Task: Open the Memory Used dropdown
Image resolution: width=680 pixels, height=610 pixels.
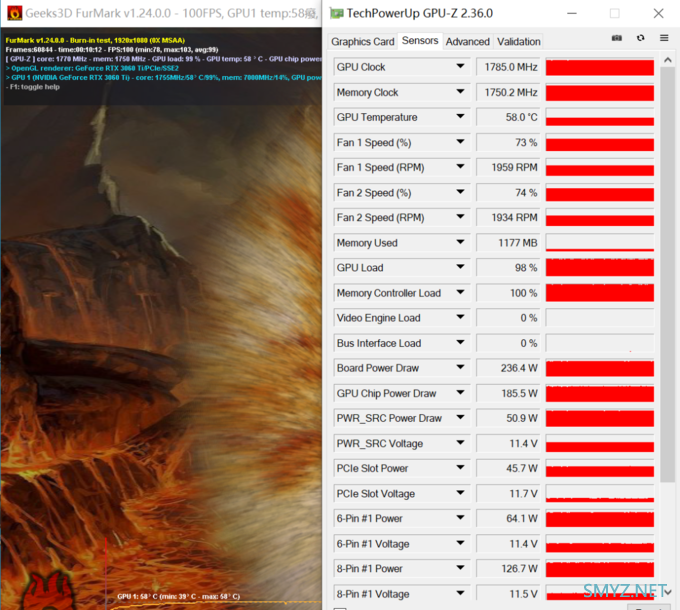Action: tap(460, 242)
